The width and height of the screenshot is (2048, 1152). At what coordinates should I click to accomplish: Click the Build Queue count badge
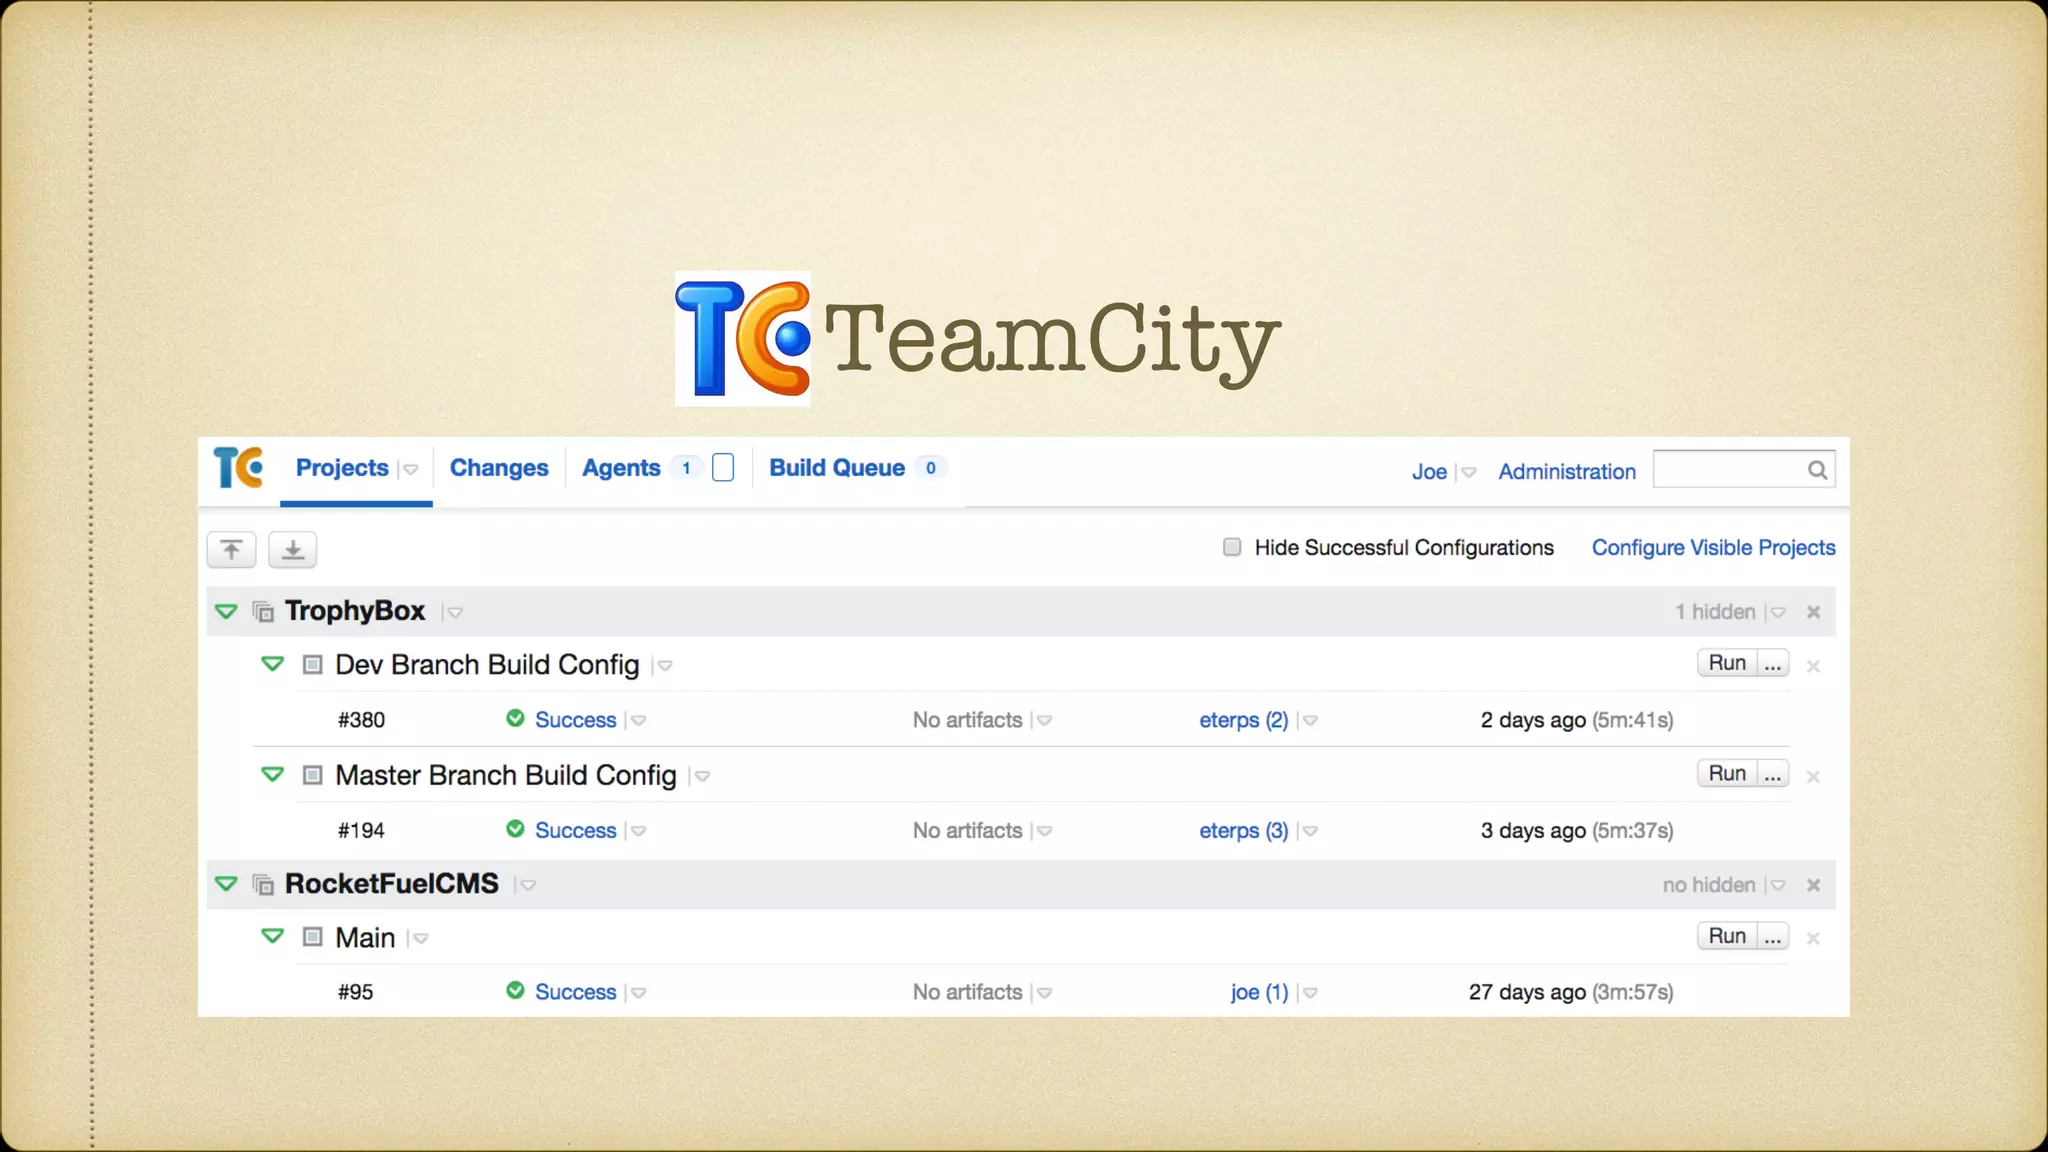coord(931,468)
